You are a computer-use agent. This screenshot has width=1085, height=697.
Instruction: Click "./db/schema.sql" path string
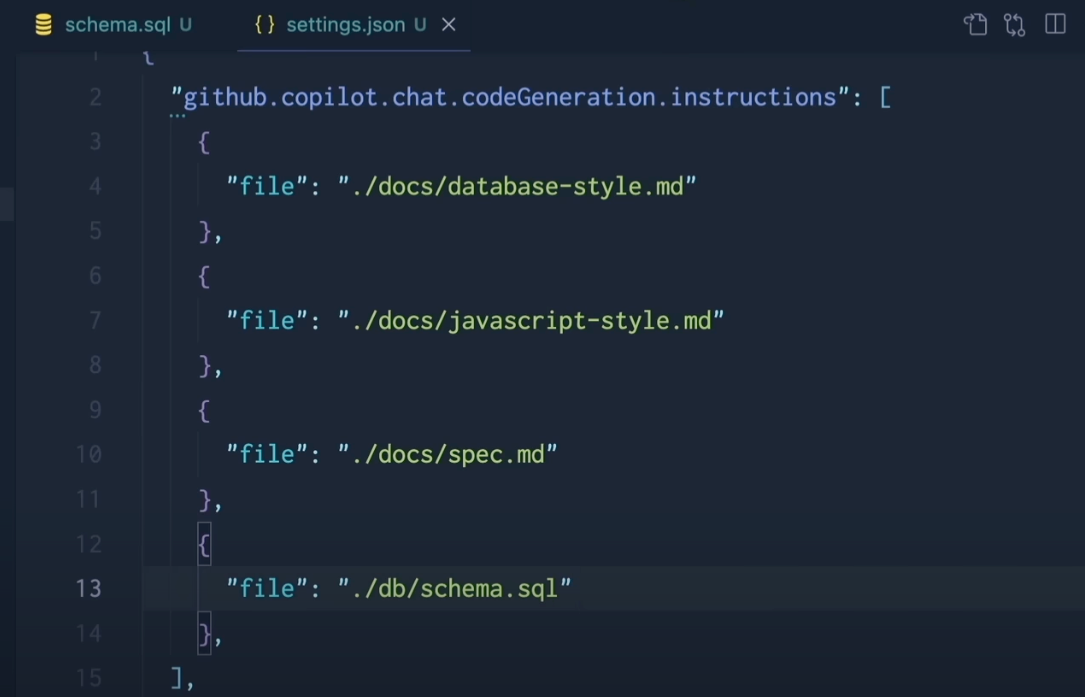(x=455, y=588)
